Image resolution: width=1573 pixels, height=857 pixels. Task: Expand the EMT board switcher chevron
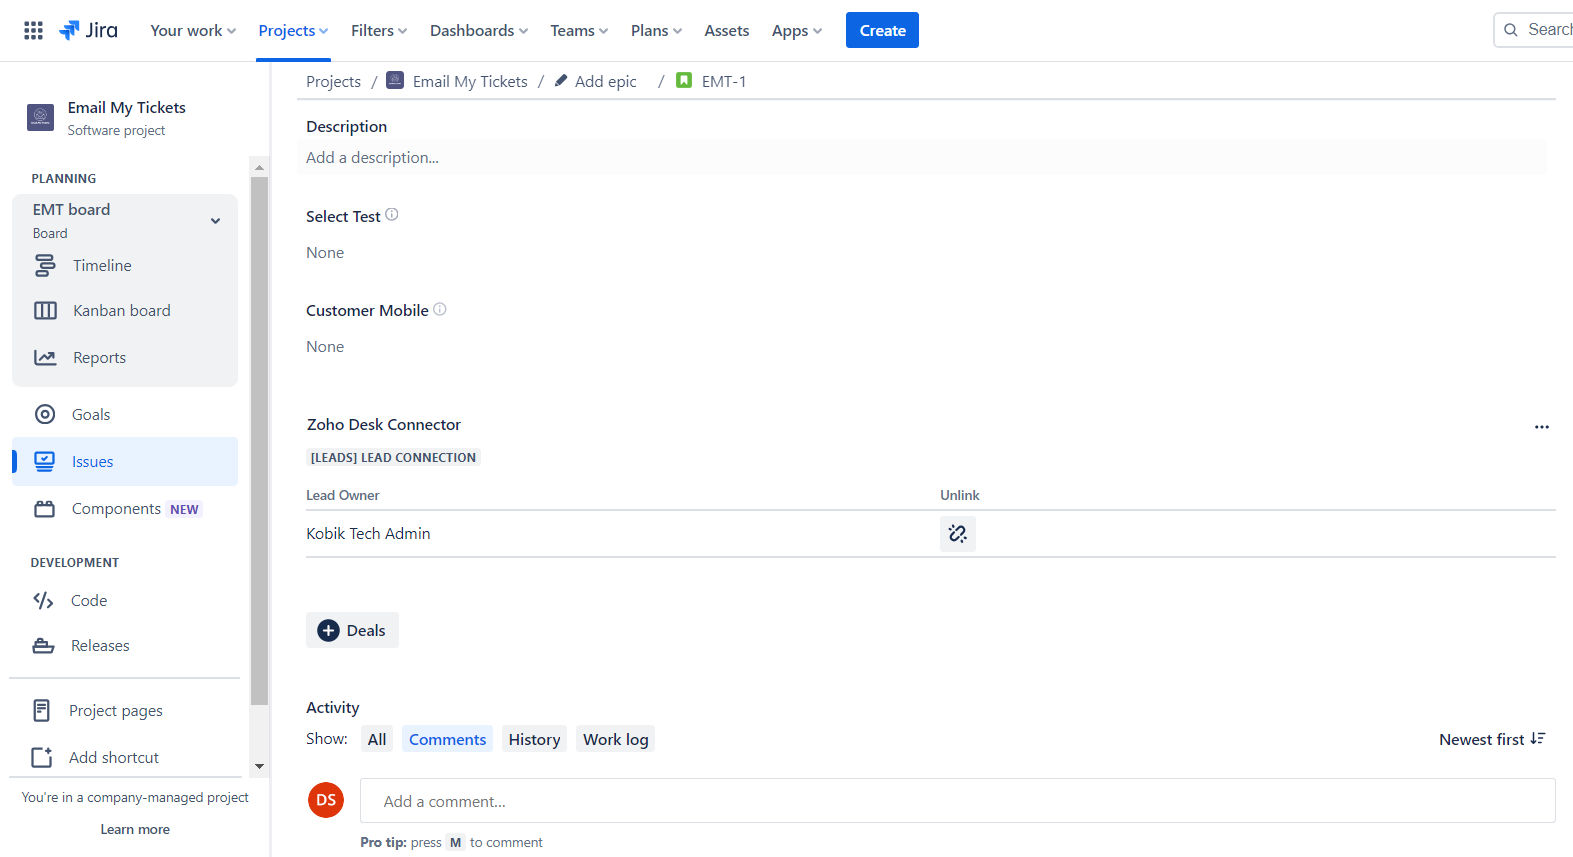point(215,221)
